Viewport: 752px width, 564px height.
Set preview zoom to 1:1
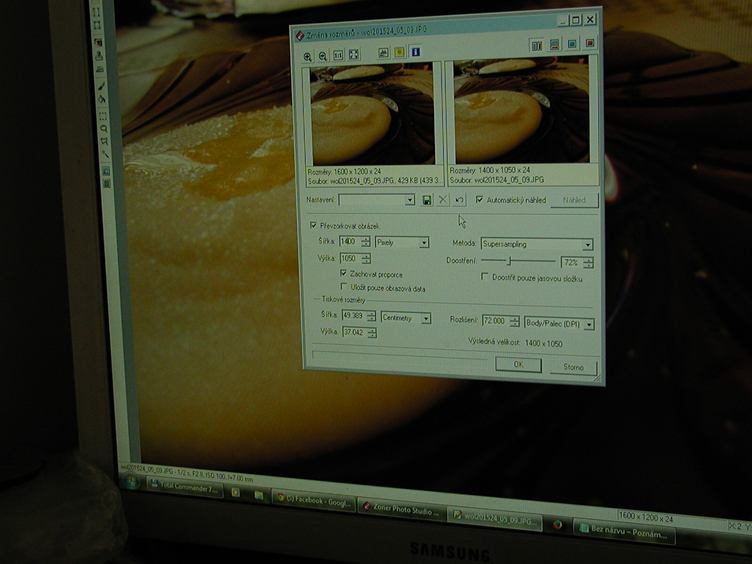(338, 55)
